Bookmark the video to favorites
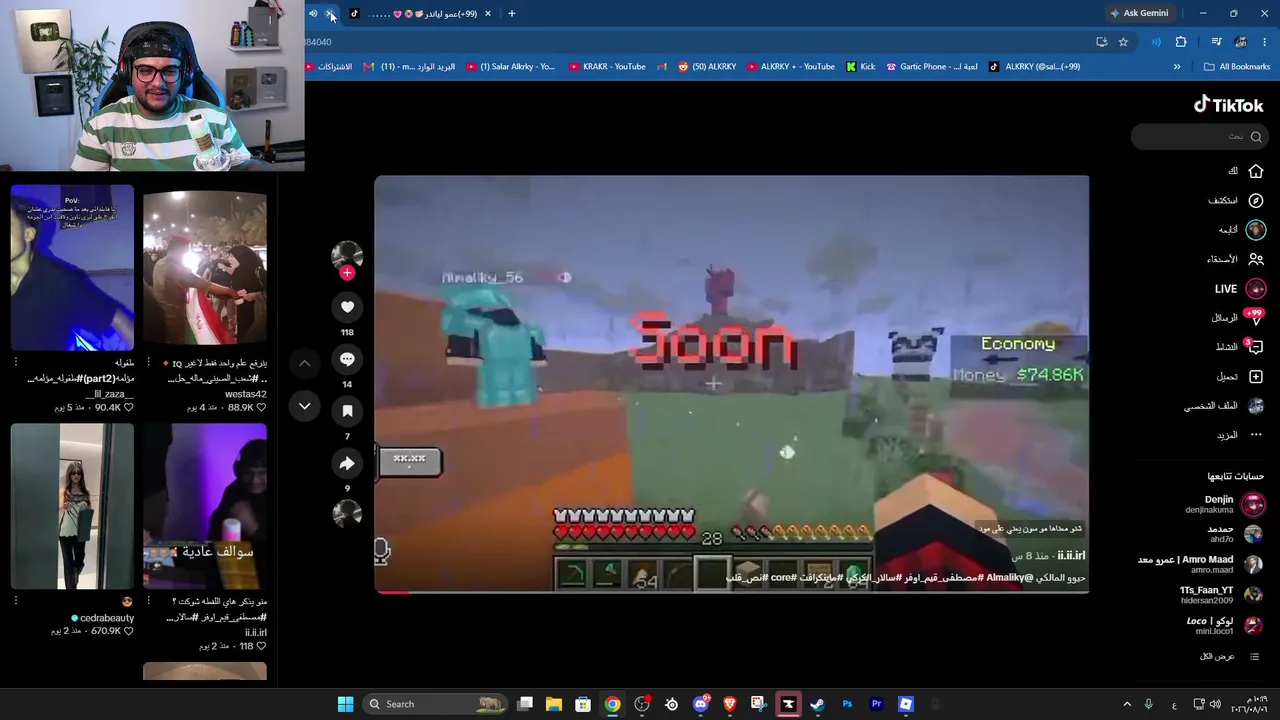The height and width of the screenshot is (720, 1280). tap(347, 411)
